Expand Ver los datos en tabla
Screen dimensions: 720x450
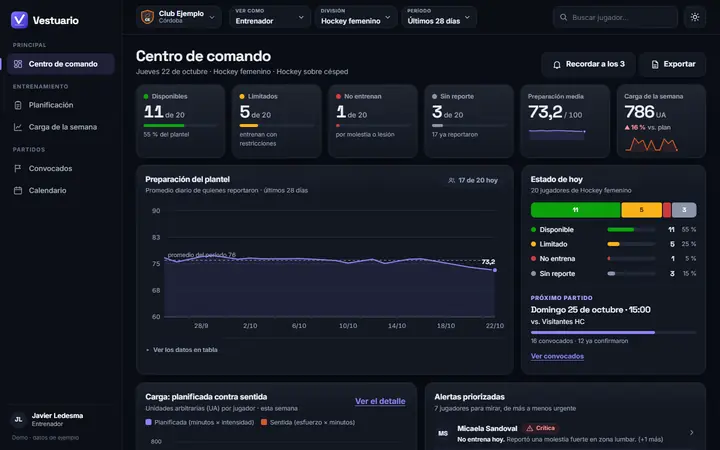pos(182,350)
